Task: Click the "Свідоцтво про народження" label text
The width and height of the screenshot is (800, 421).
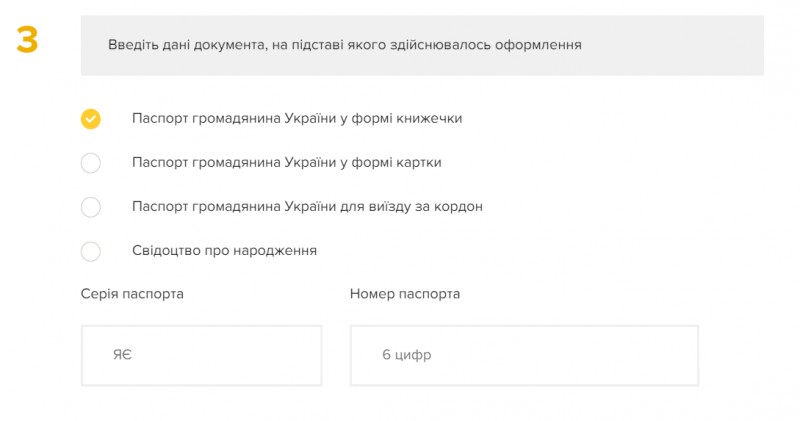Action: 224,250
